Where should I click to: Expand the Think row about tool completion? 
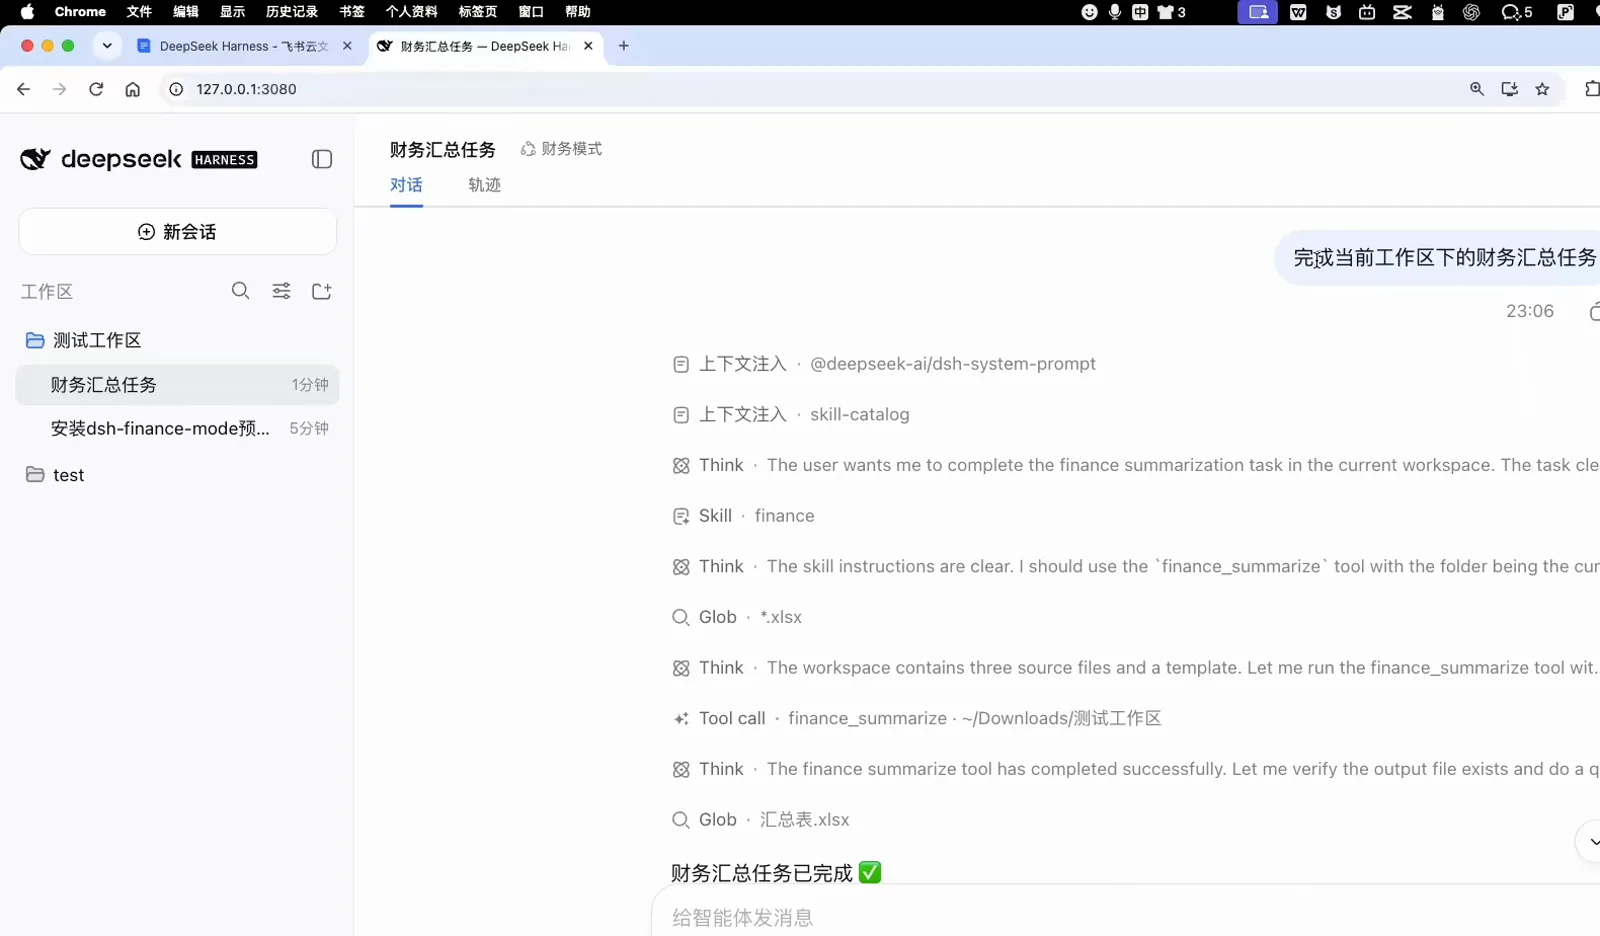1135,769
